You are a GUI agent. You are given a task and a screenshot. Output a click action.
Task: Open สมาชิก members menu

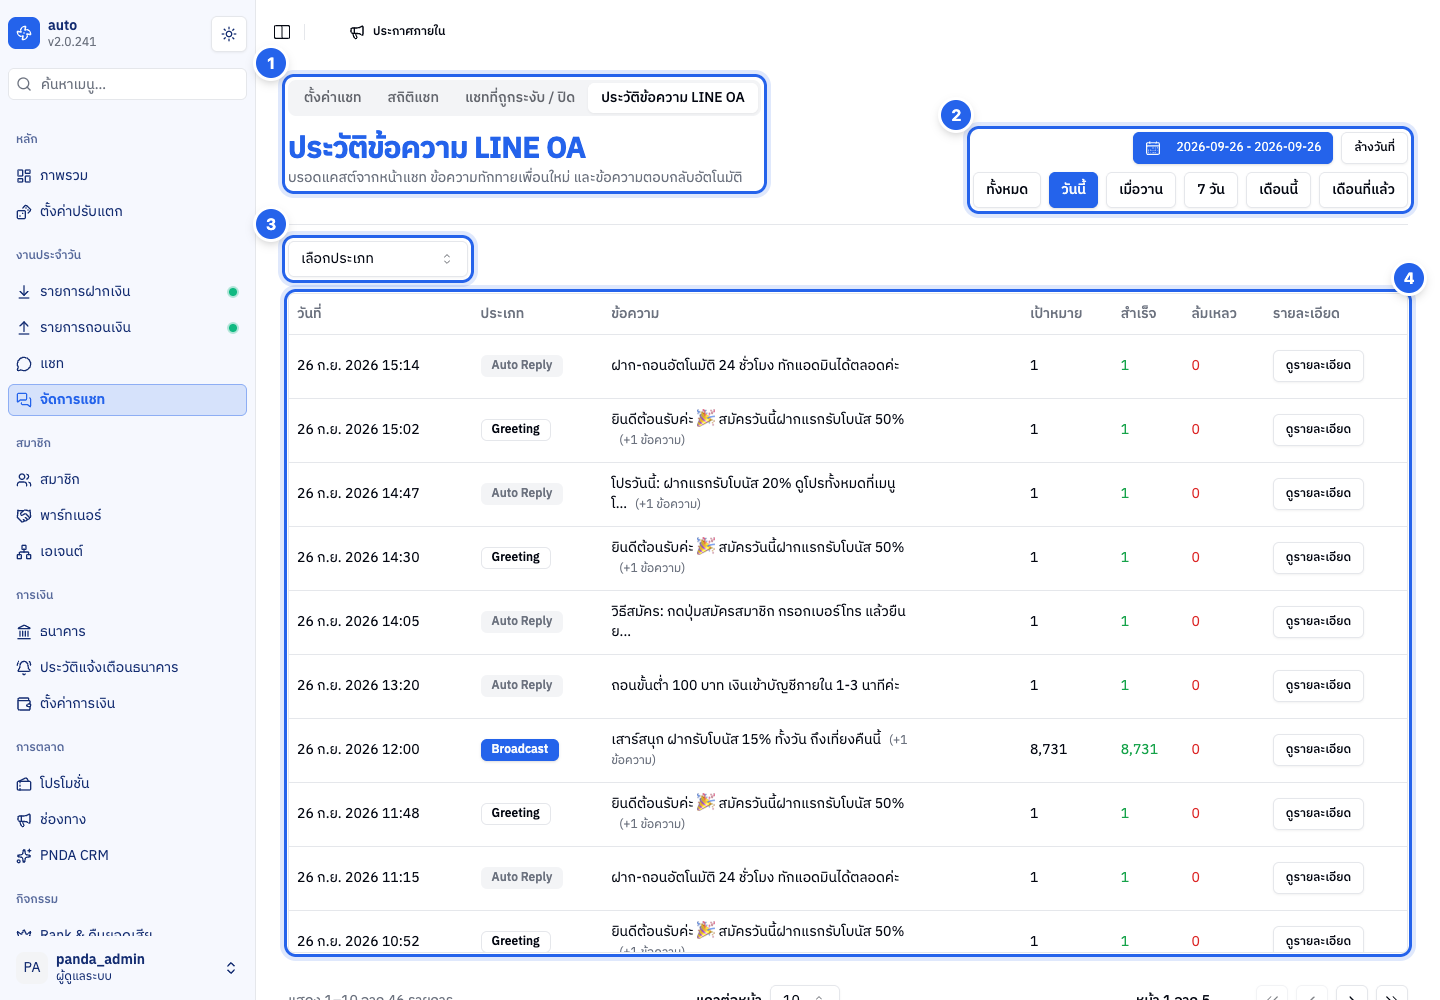pos(127,479)
